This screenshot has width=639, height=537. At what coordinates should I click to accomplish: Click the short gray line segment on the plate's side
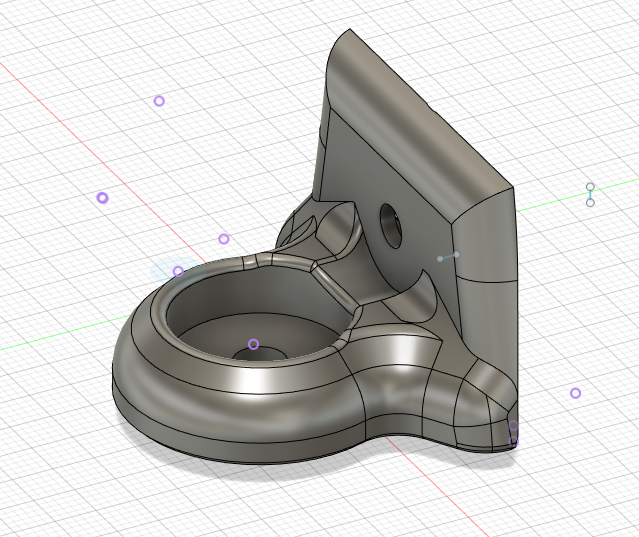coord(448,257)
